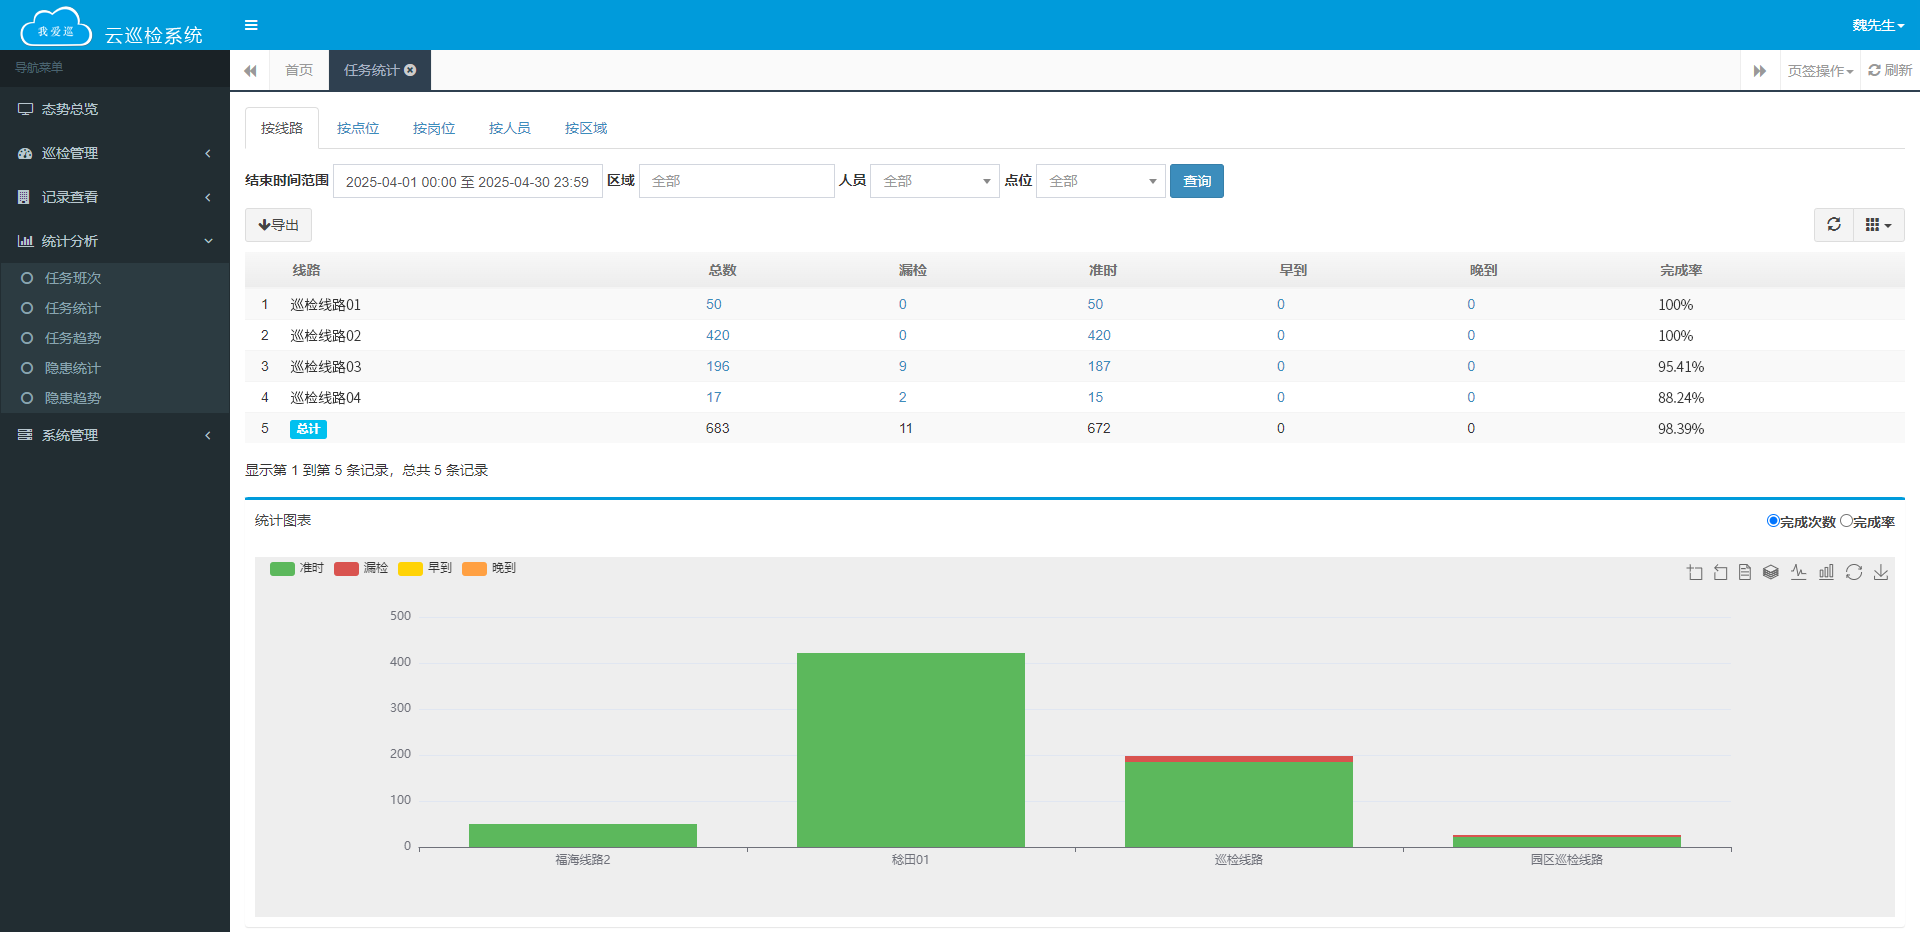Open the 点位 dropdown

click(x=1100, y=181)
